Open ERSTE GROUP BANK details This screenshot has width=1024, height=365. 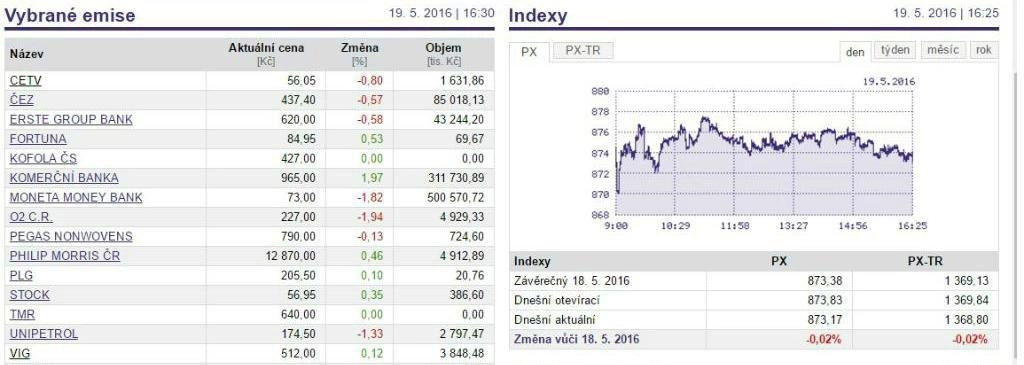[x=71, y=119]
